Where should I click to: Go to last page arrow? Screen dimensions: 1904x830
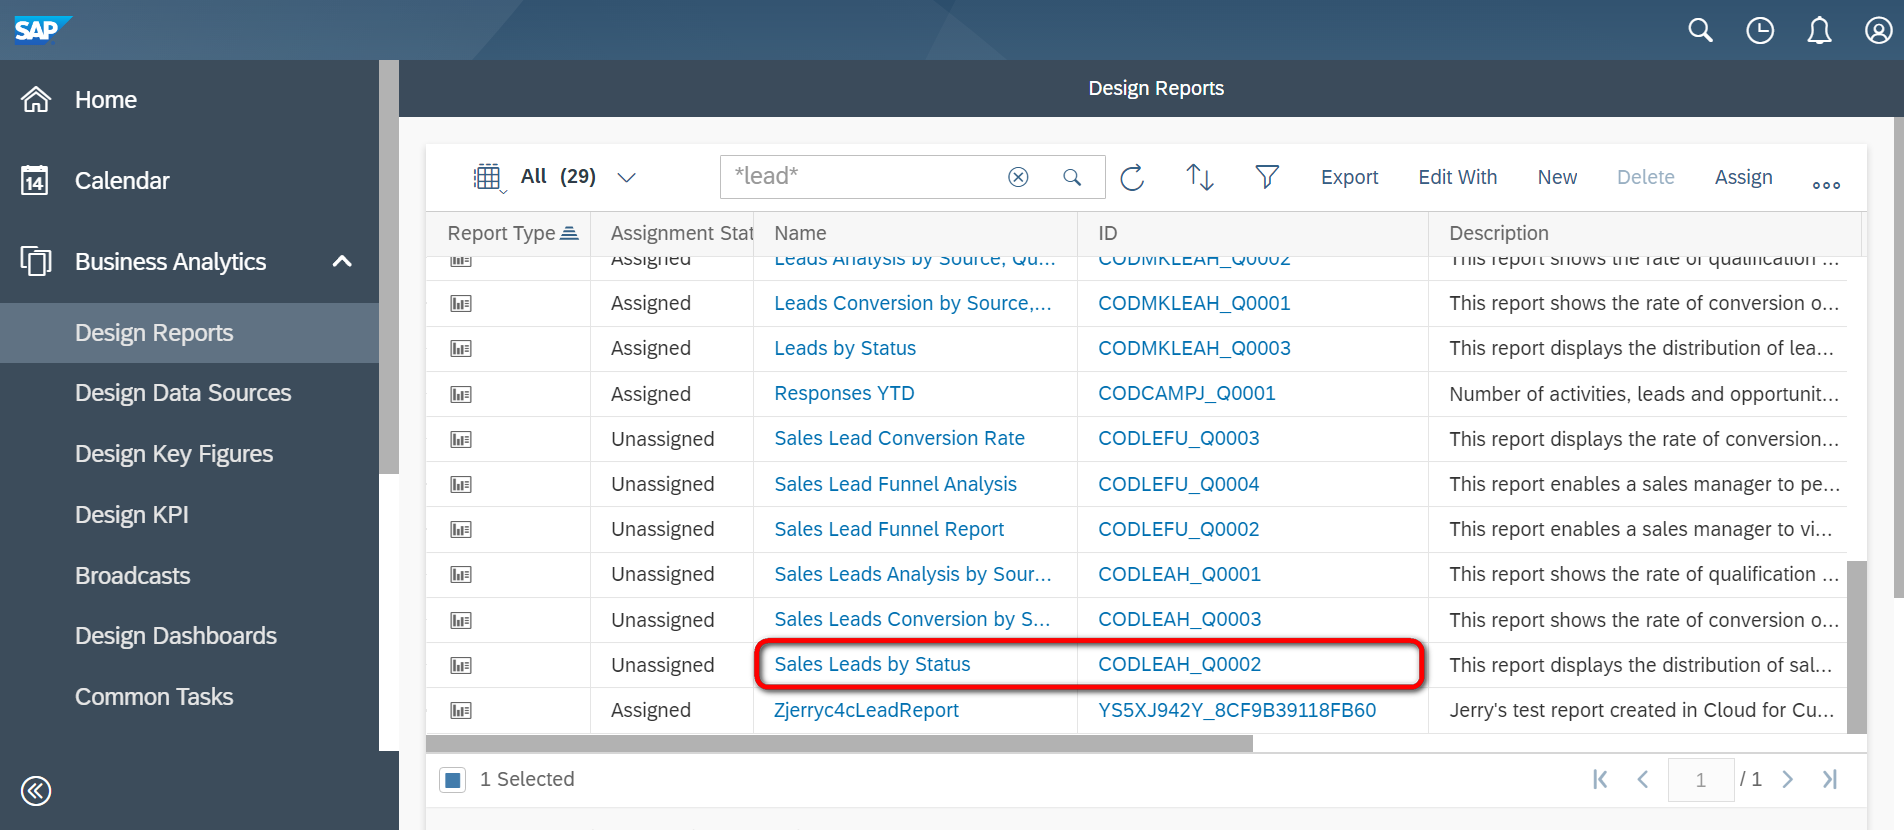1830,779
